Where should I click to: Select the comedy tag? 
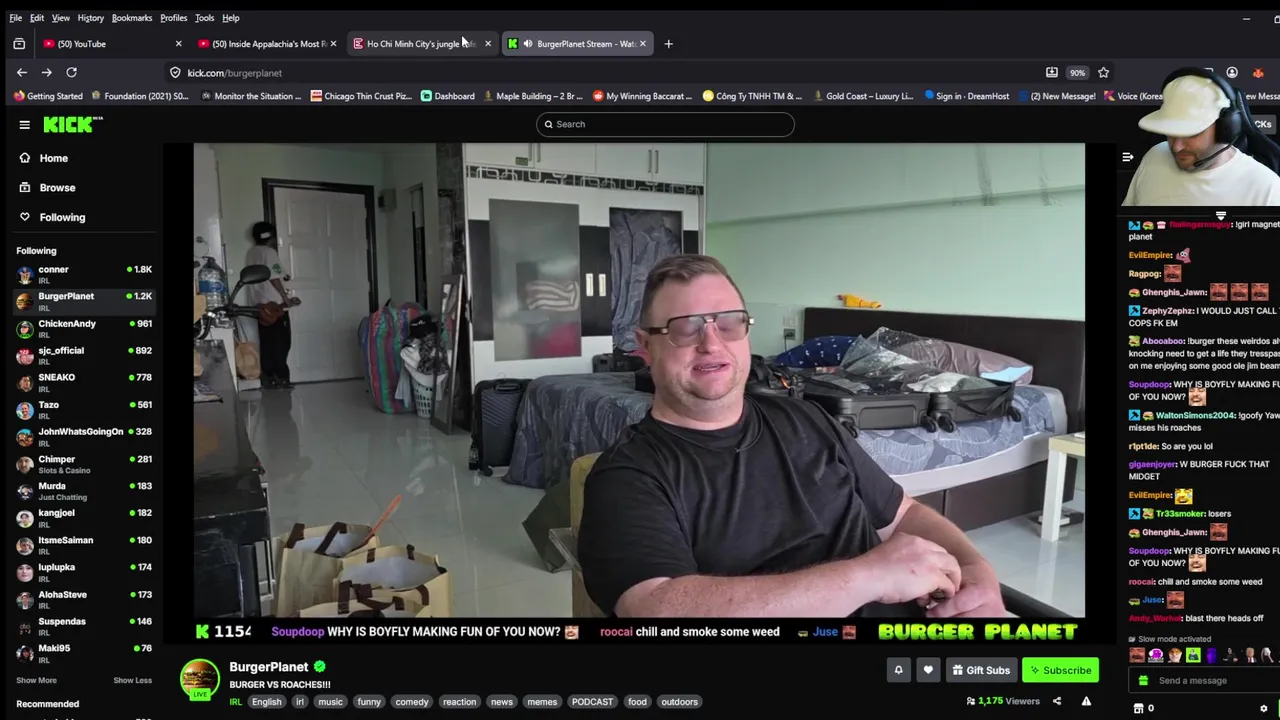[411, 702]
